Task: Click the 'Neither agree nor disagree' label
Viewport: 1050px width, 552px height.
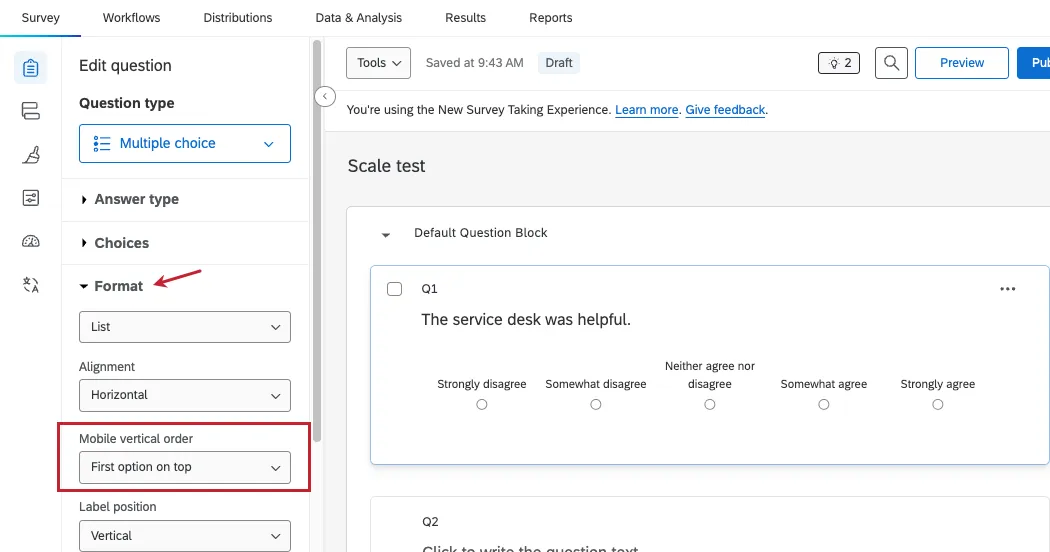Action: 710,375
